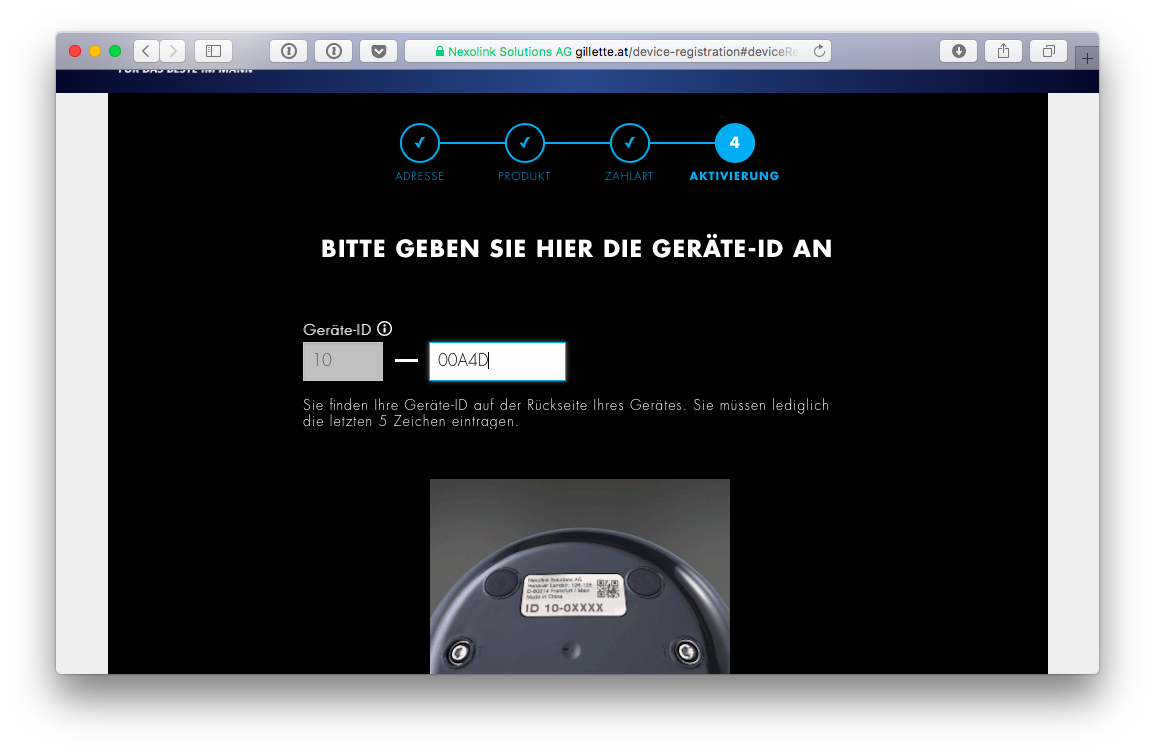This screenshot has height=754, width=1155.
Task: Focus the device ID field containing 00A4D
Action: [x=497, y=361]
